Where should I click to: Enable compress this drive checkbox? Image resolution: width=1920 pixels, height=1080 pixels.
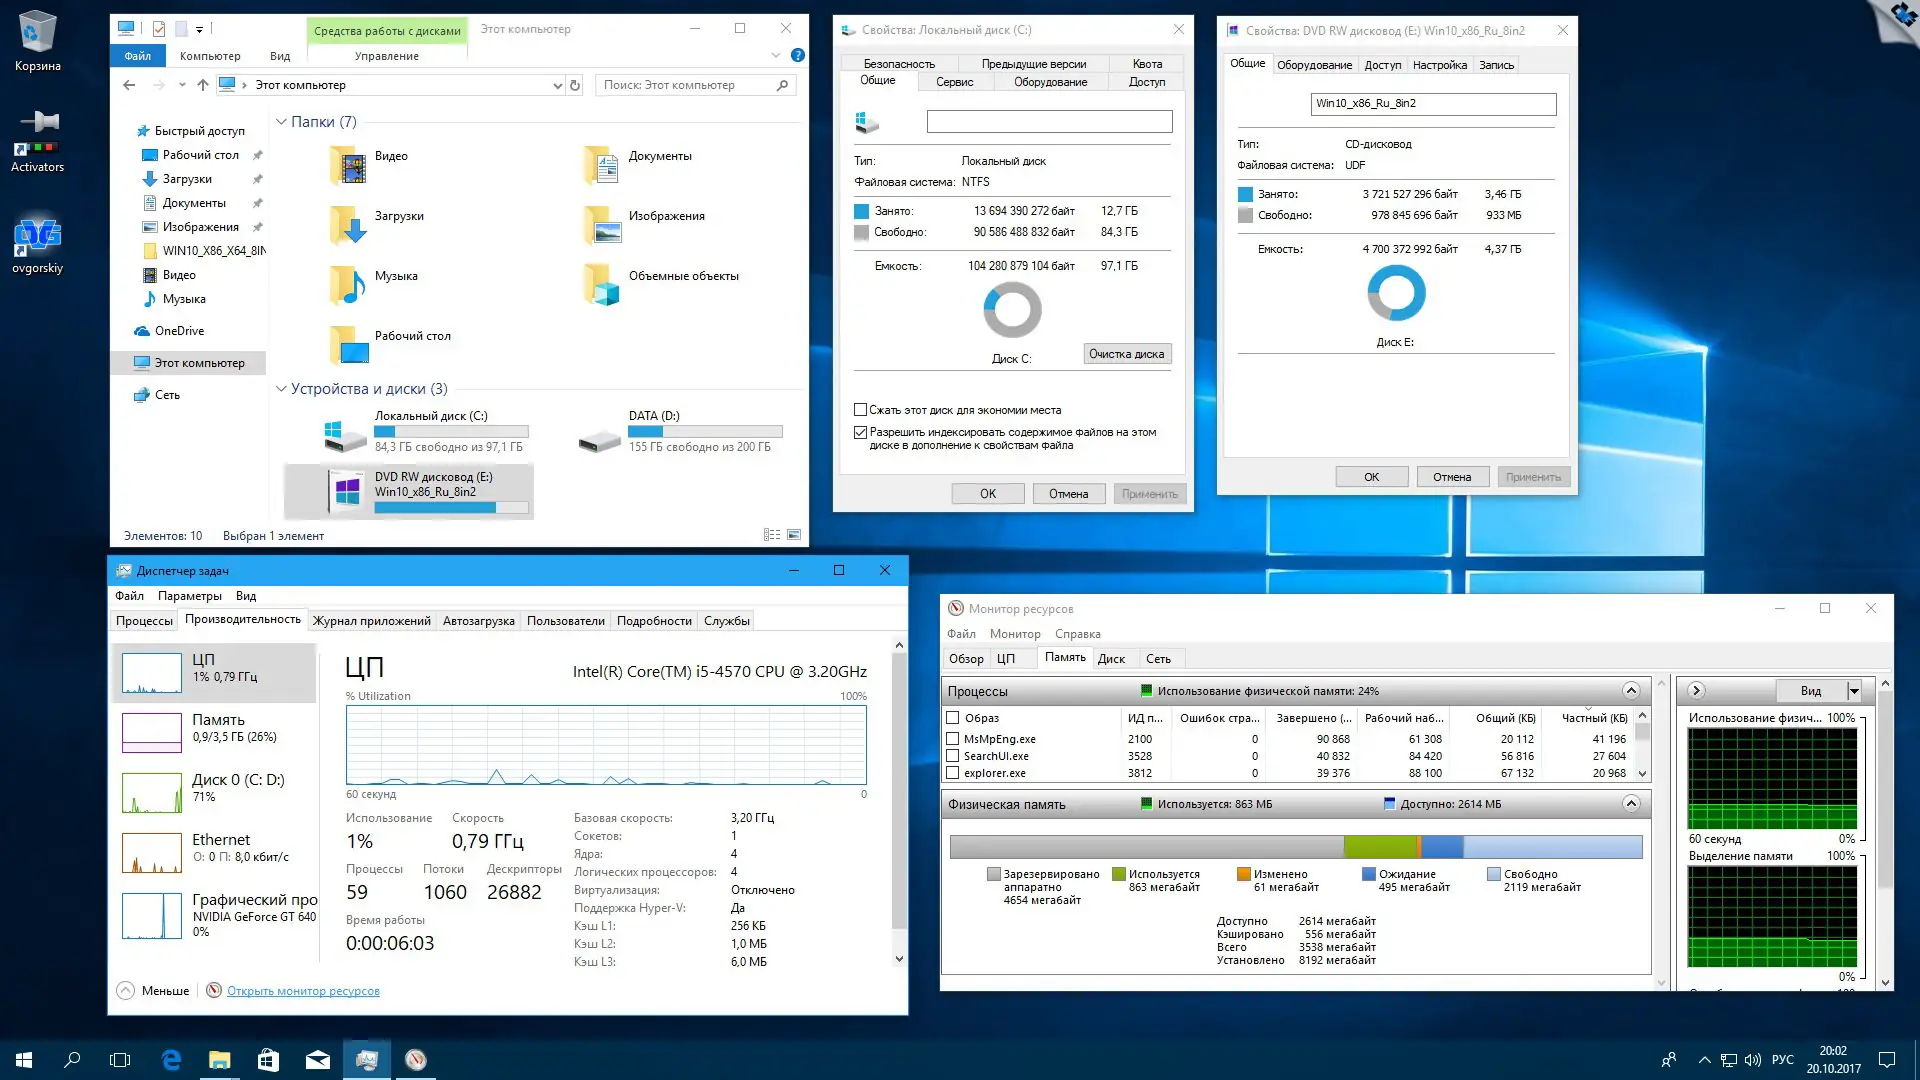click(x=860, y=410)
